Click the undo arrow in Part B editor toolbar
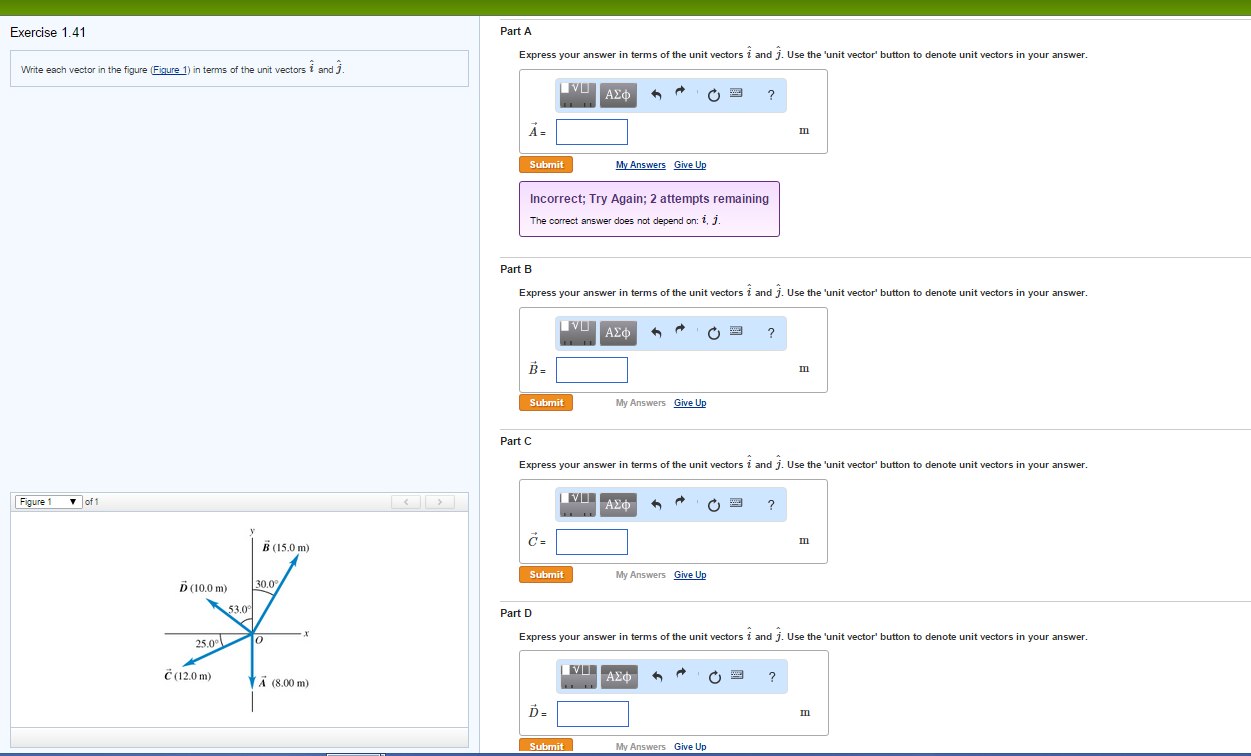Screen dimensions: 1251x756 [656, 332]
